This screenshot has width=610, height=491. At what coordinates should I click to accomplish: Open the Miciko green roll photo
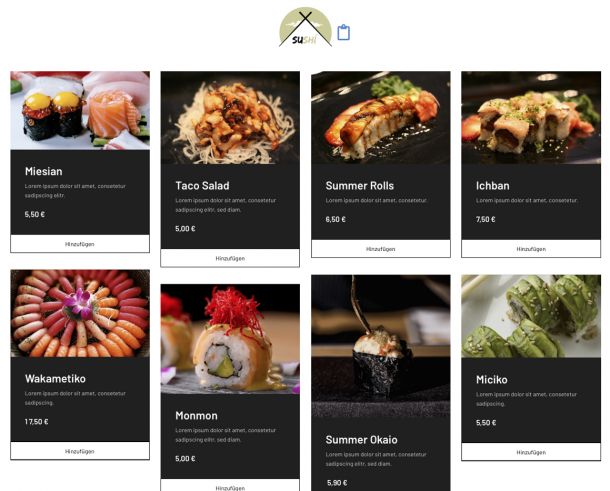click(x=531, y=316)
